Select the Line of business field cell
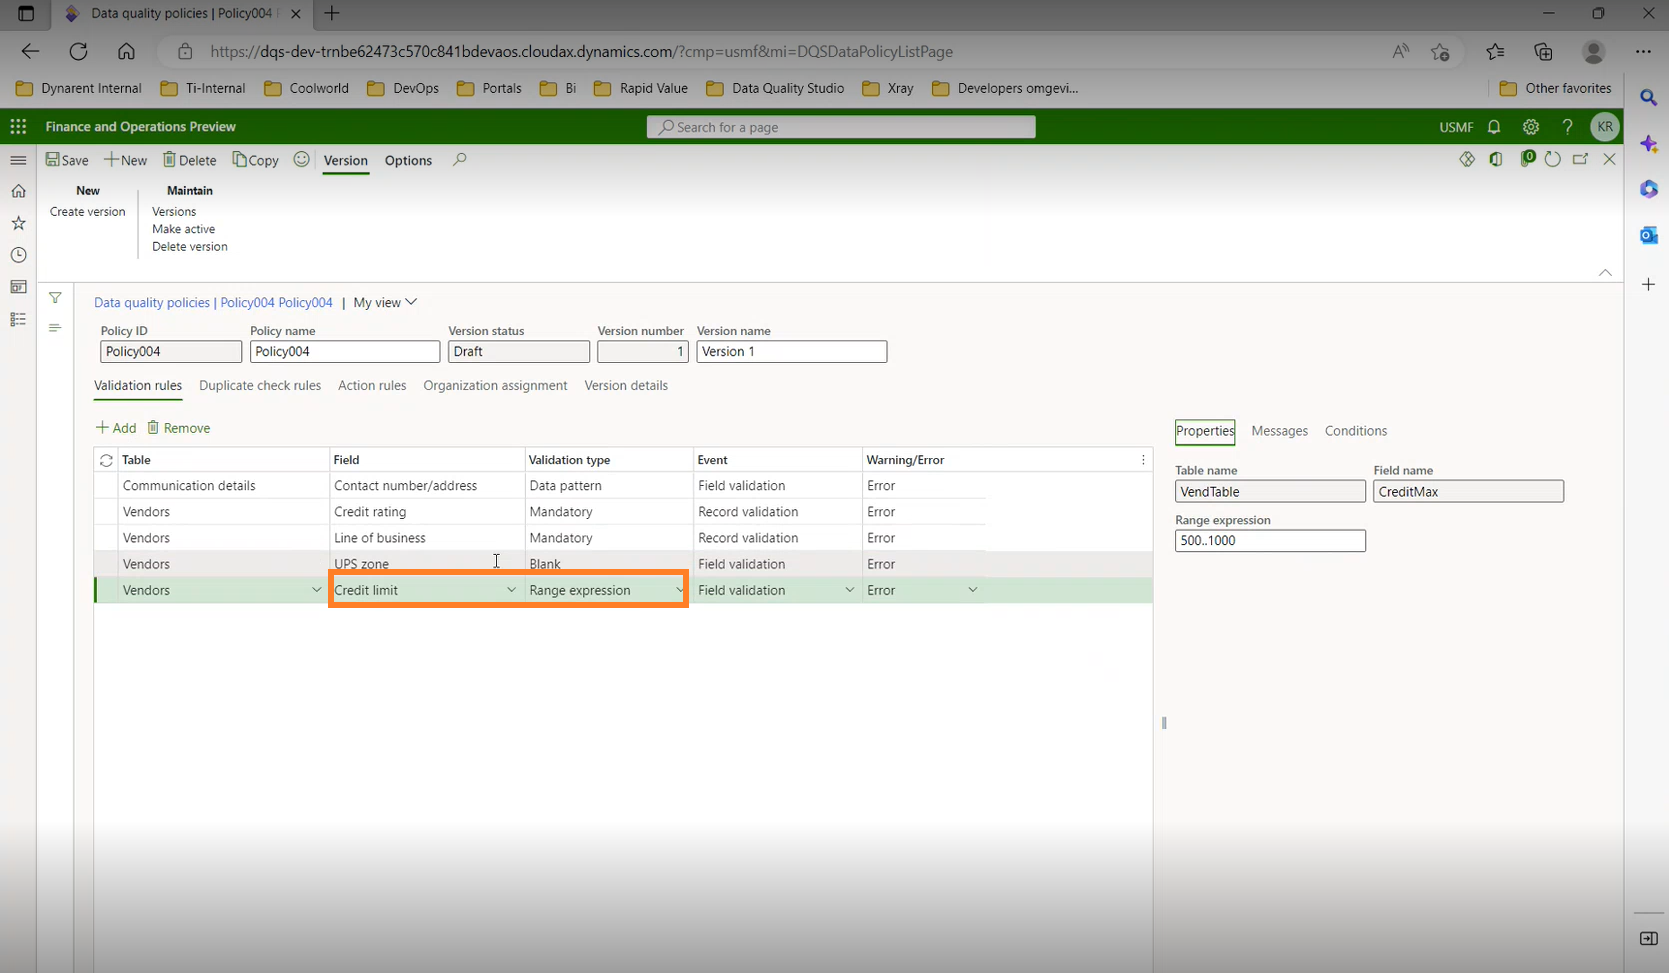 pyautogui.click(x=427, y=537)
